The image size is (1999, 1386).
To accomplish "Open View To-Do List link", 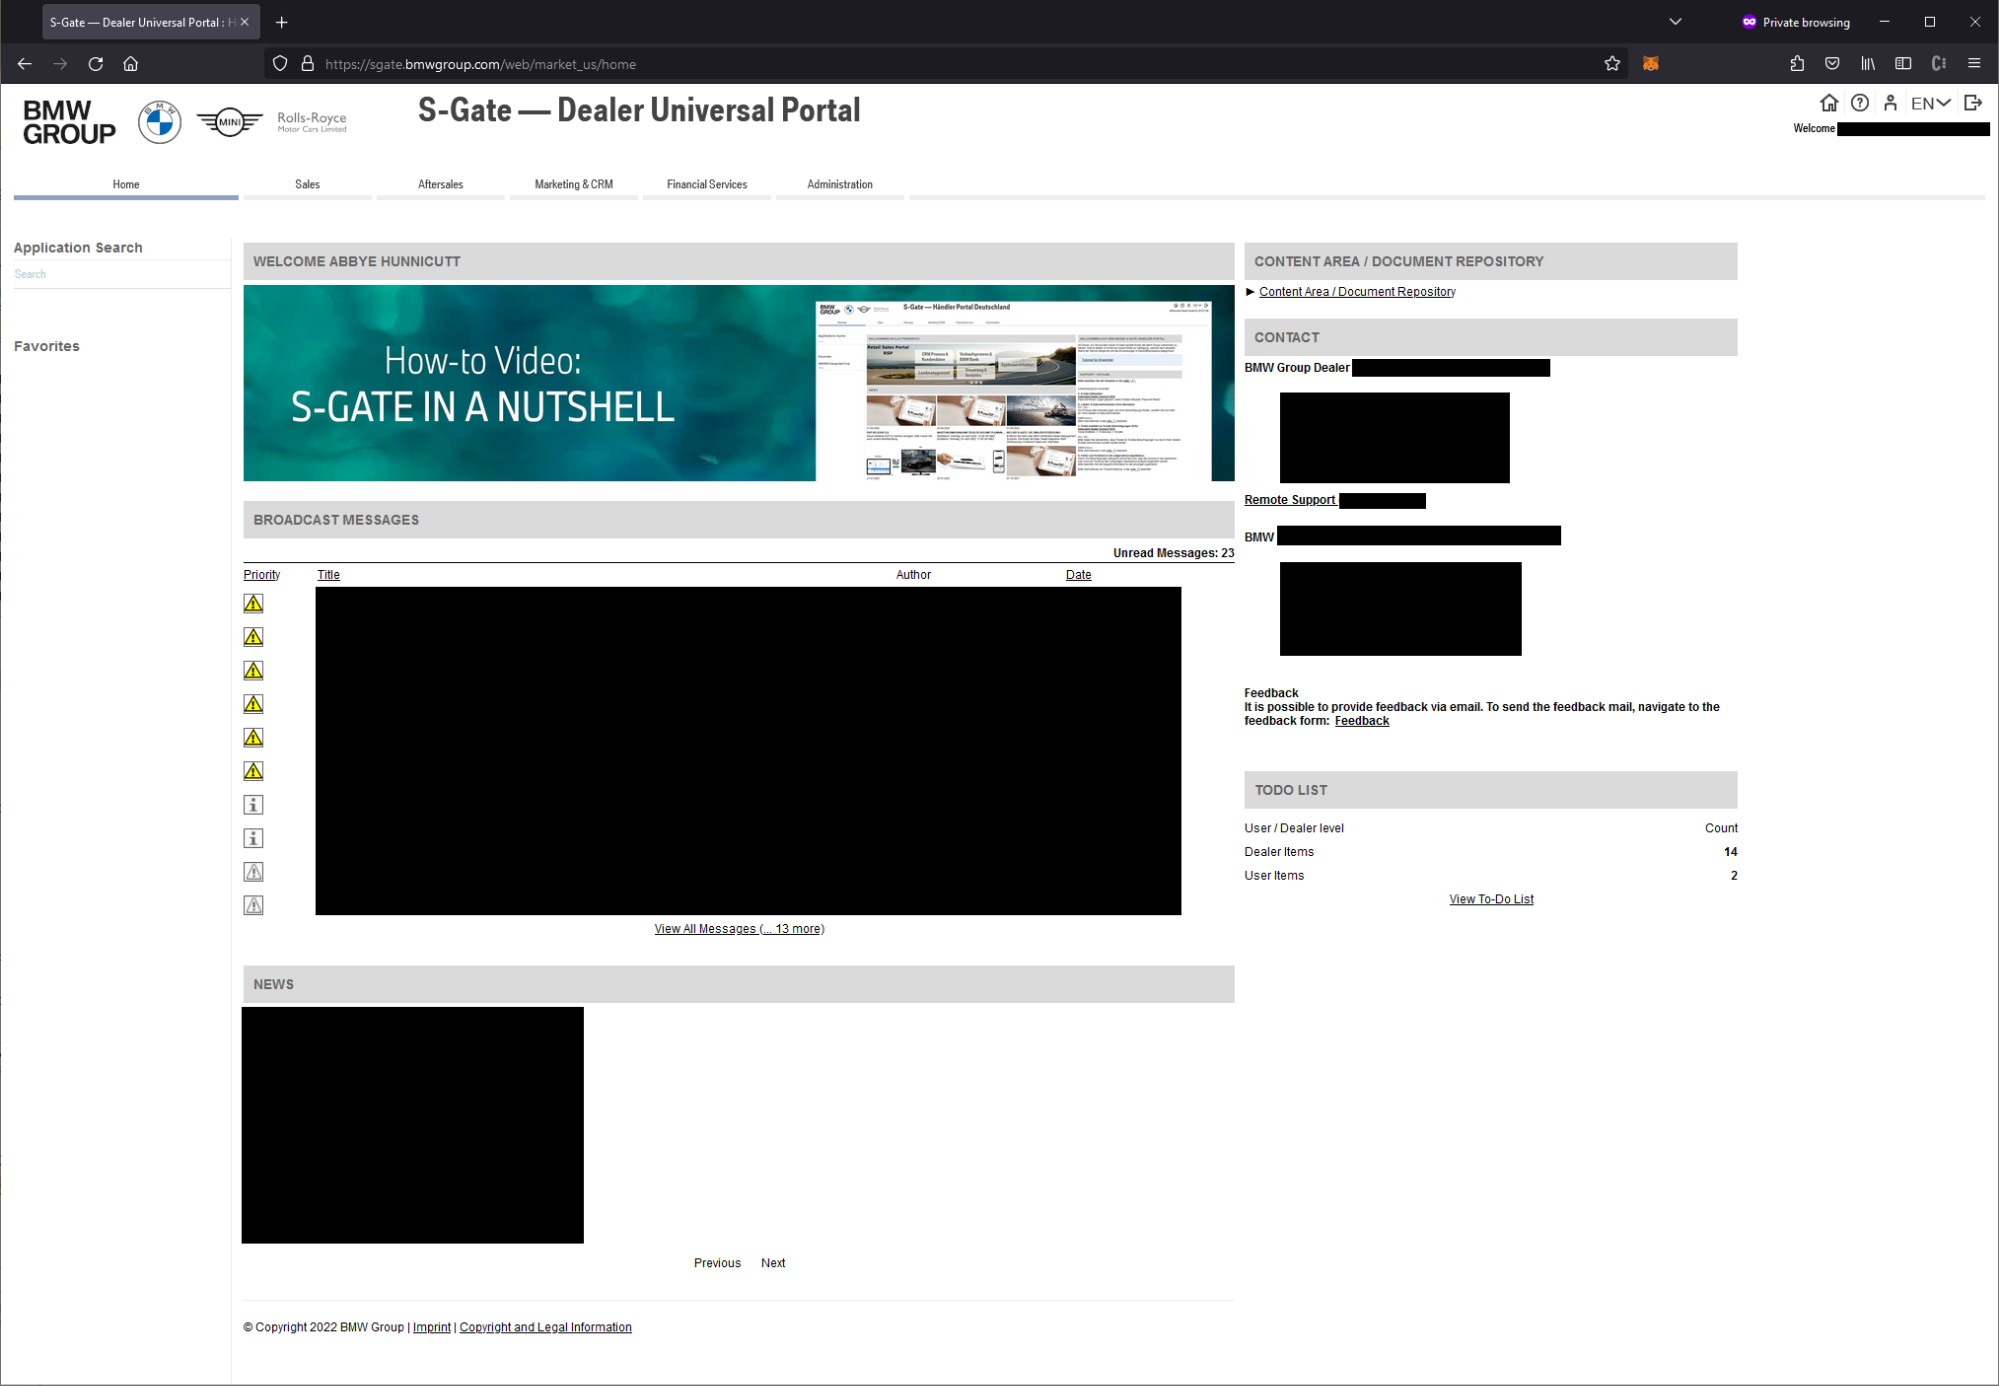I will (1490, 899).
